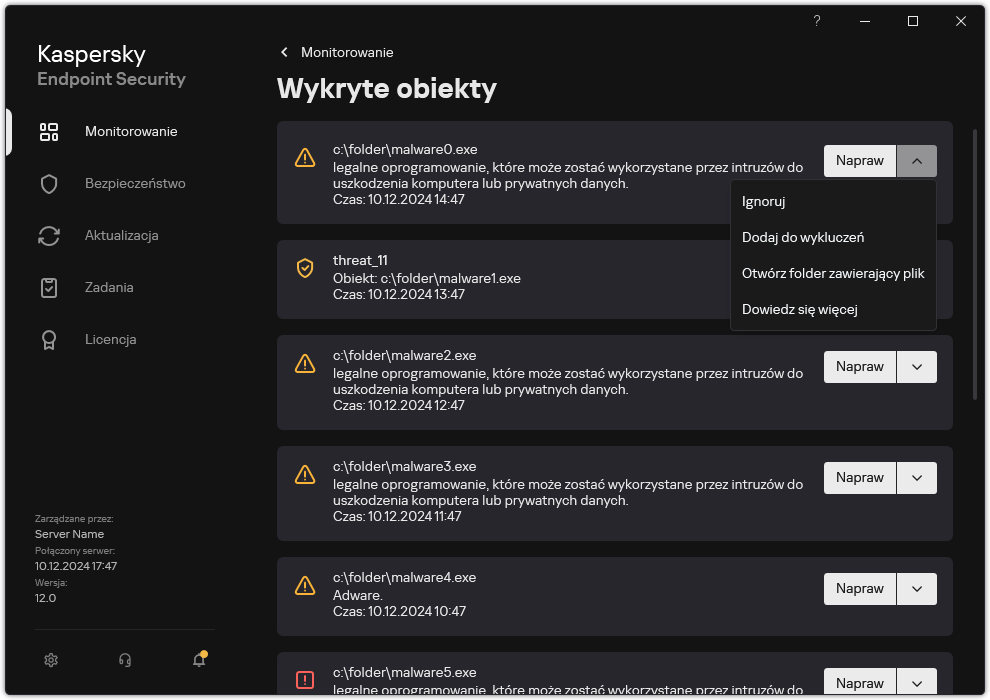The height and width of the screenshot is (700, 990).
Task: Click the warning icon beside malware0.exe
Action: (x=305, y=158)
